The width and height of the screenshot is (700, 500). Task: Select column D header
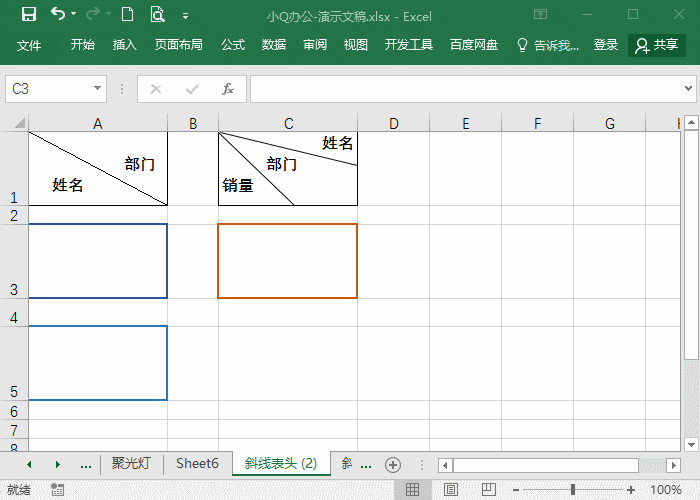point(393,123)
